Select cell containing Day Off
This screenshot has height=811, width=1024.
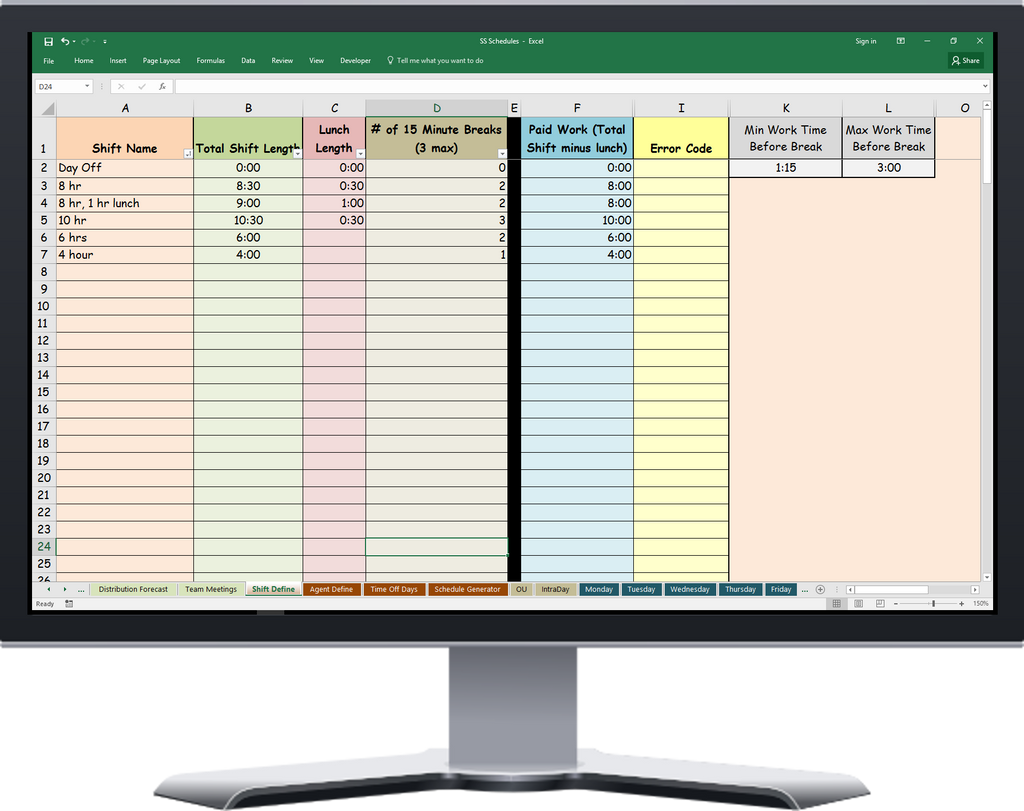click(x=125, y=167)
